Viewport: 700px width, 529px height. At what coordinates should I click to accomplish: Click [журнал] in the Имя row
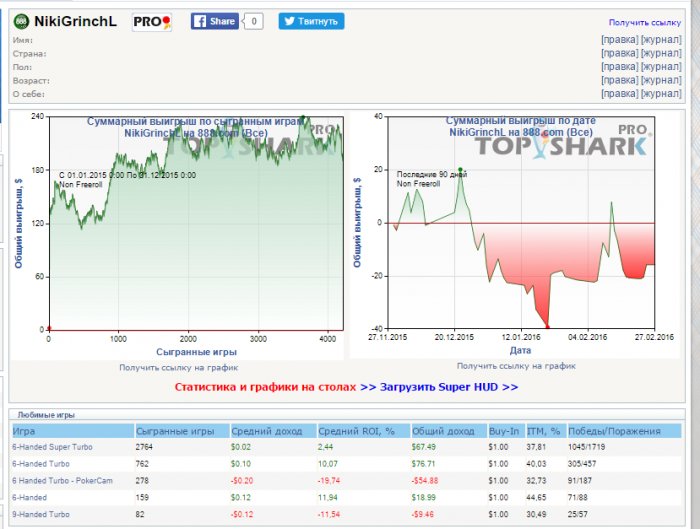point(661,40)
